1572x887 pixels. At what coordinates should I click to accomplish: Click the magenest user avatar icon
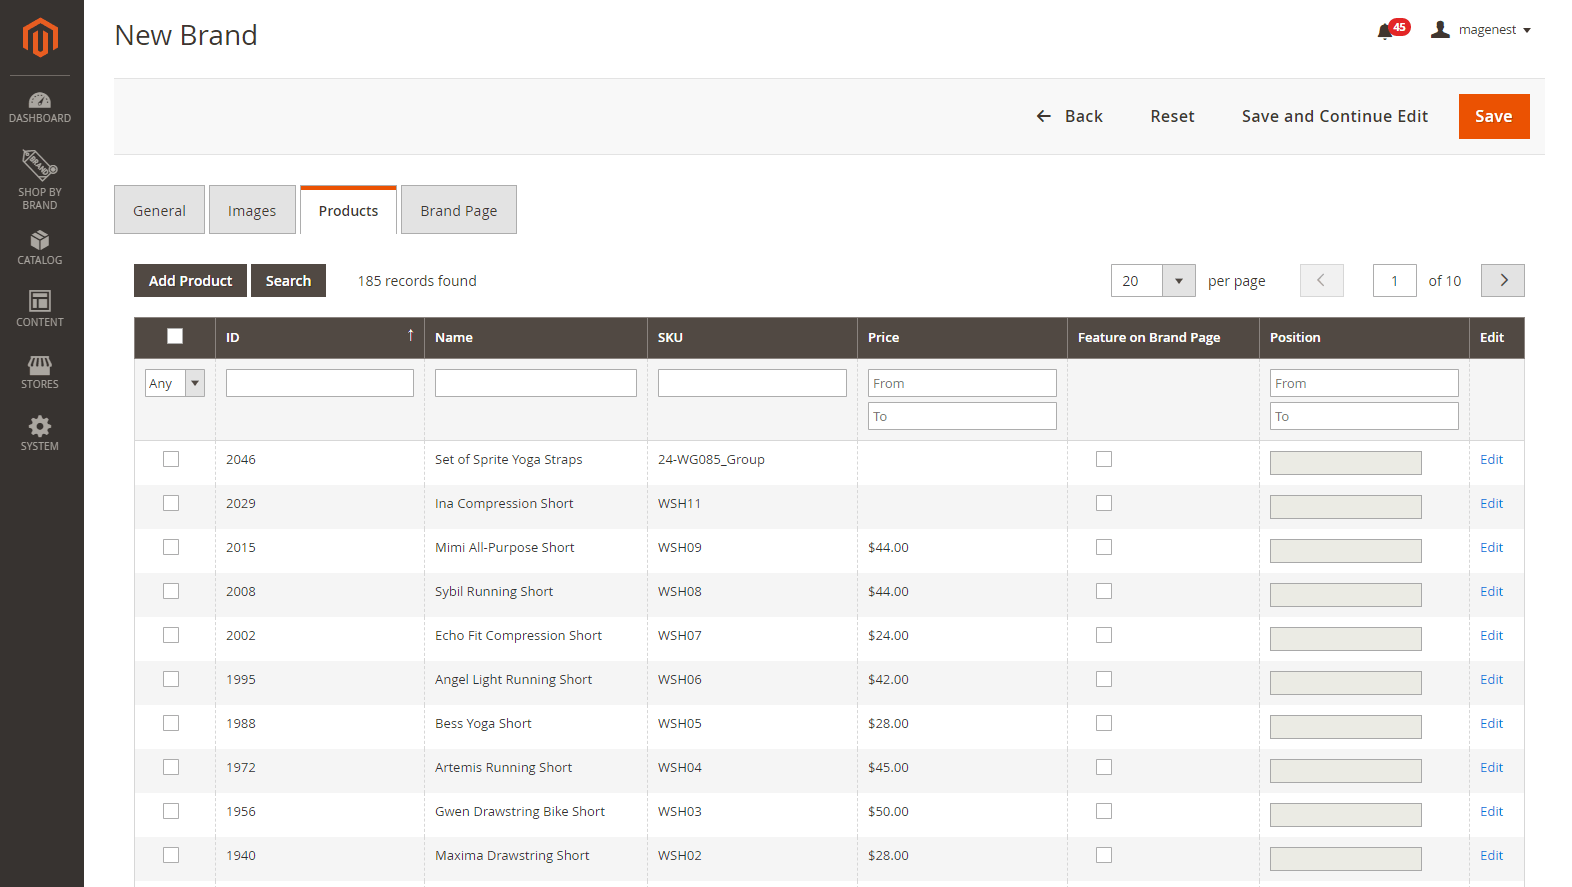click(1440, 30)
